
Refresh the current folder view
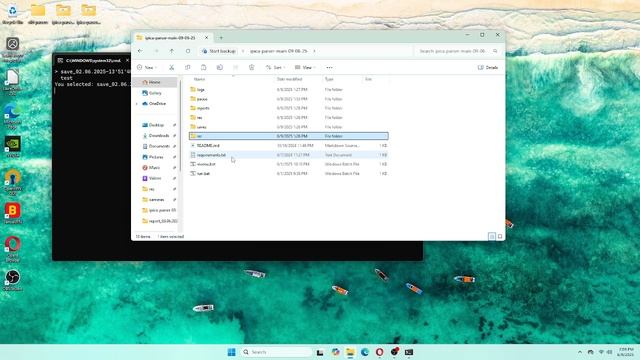[188, 51]
